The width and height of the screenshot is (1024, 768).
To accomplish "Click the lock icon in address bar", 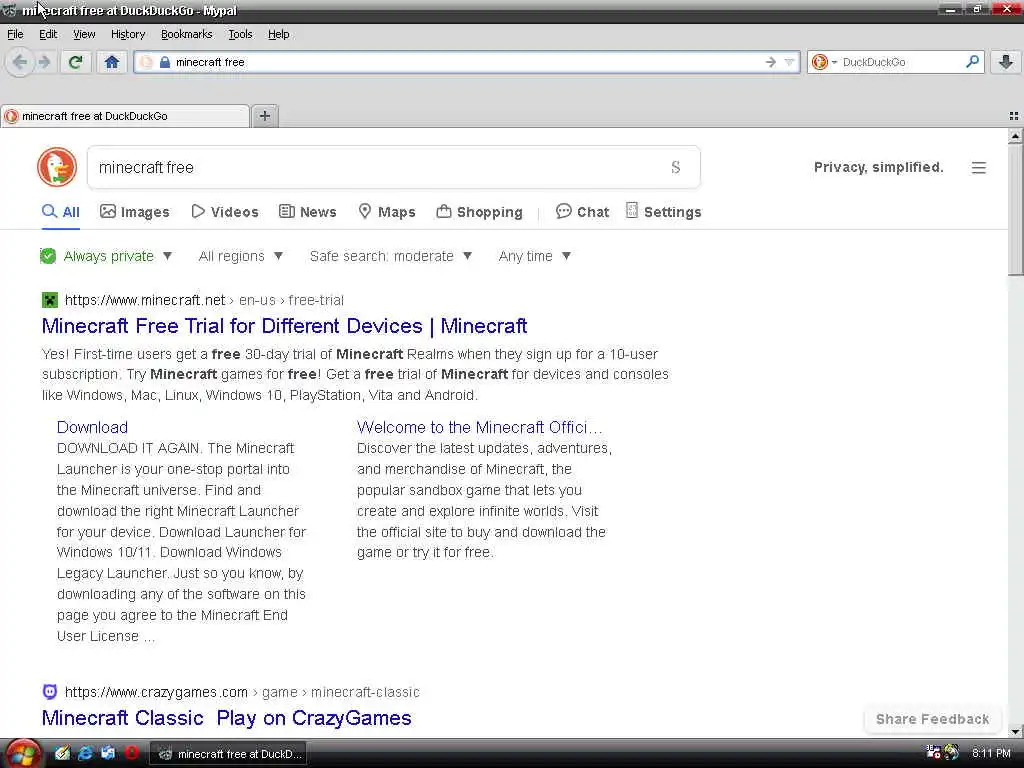I will click(165, 62).
